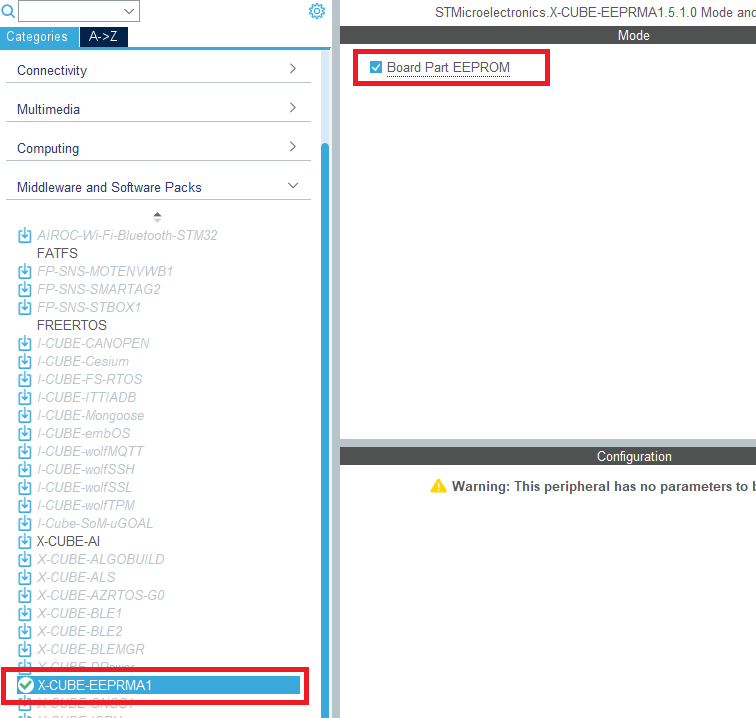
Task: Click download icon for FP-SNS-SMARTAG2
Action: (25, 289)
